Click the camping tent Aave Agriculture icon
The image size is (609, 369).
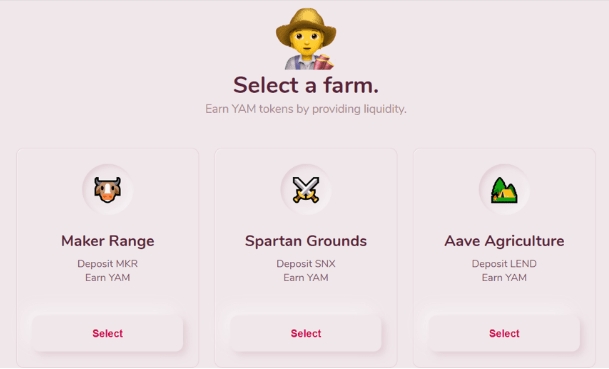(504, 190)
